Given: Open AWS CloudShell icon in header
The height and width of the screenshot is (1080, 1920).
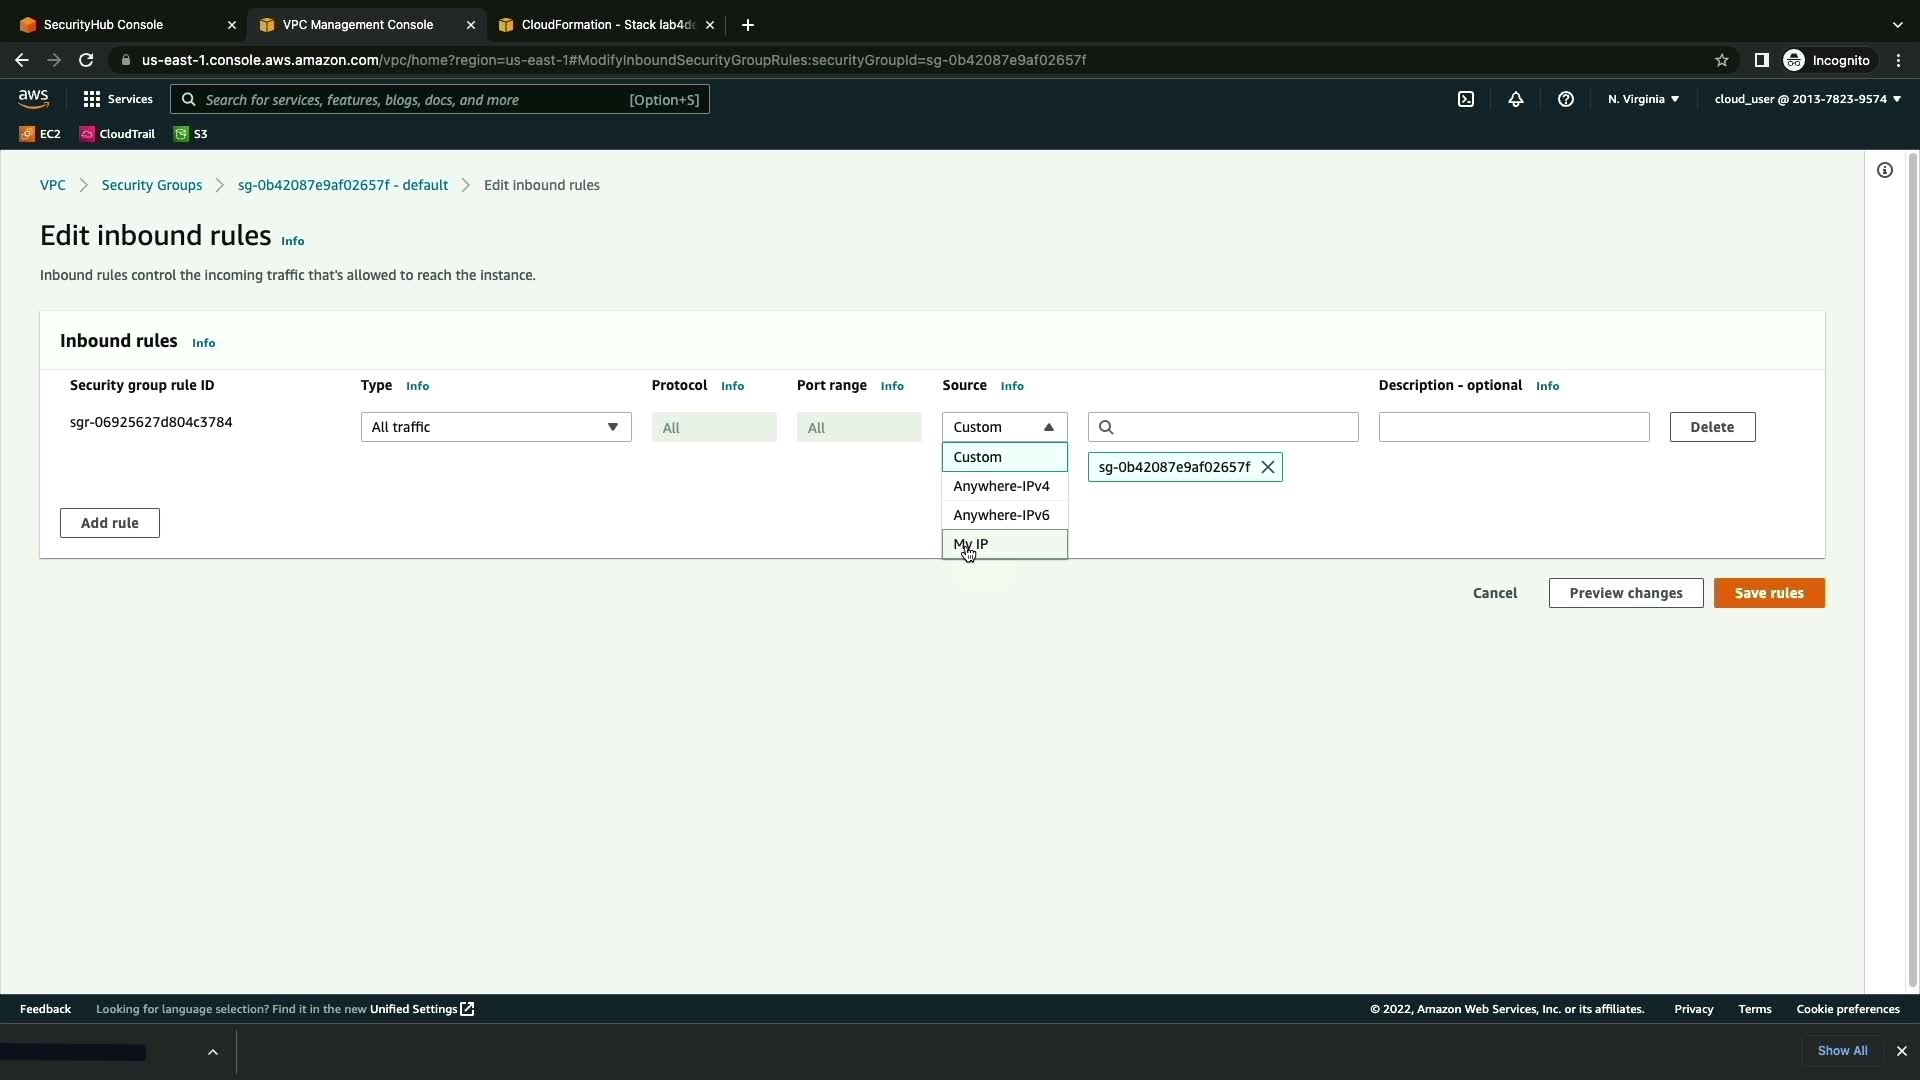Looking at the screenshot, I should tap(1466, 99).
